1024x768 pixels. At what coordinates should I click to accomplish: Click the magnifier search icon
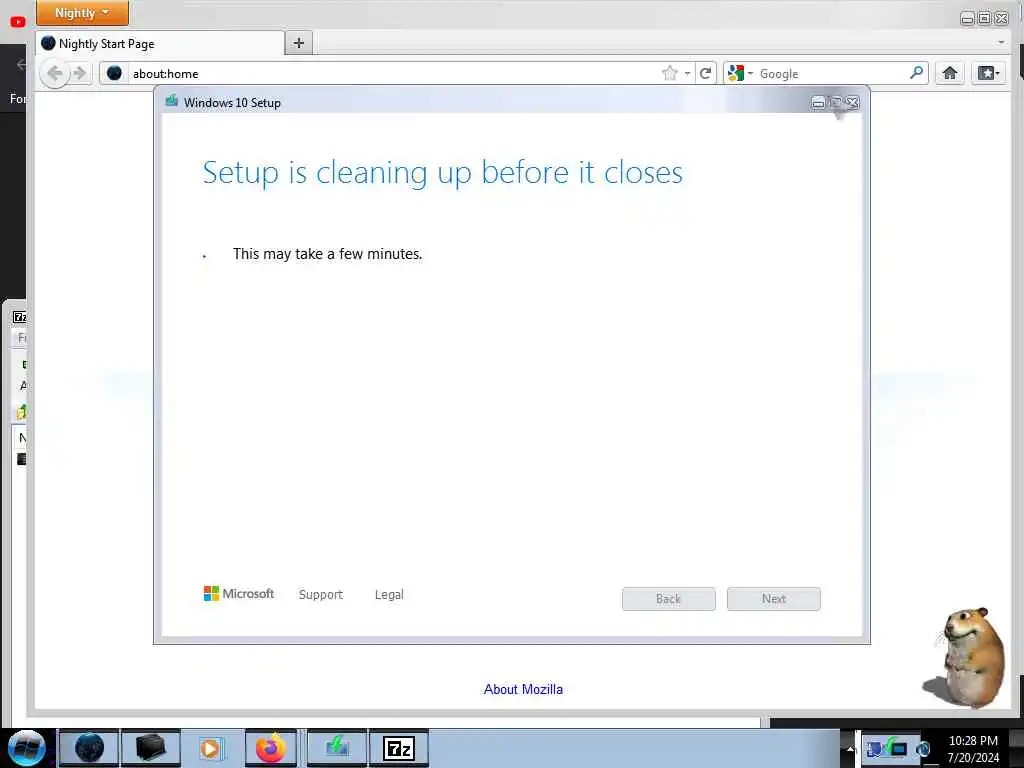point(916,72)
